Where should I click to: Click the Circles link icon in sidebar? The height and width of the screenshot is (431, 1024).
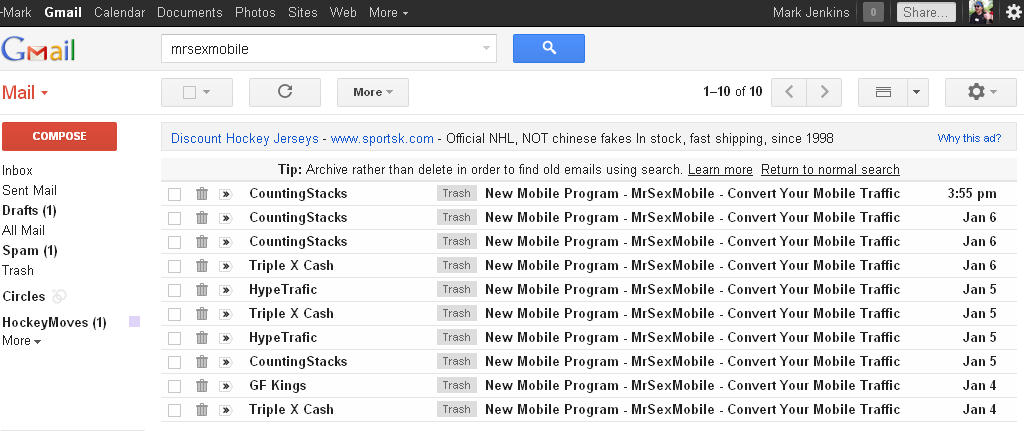59,296
